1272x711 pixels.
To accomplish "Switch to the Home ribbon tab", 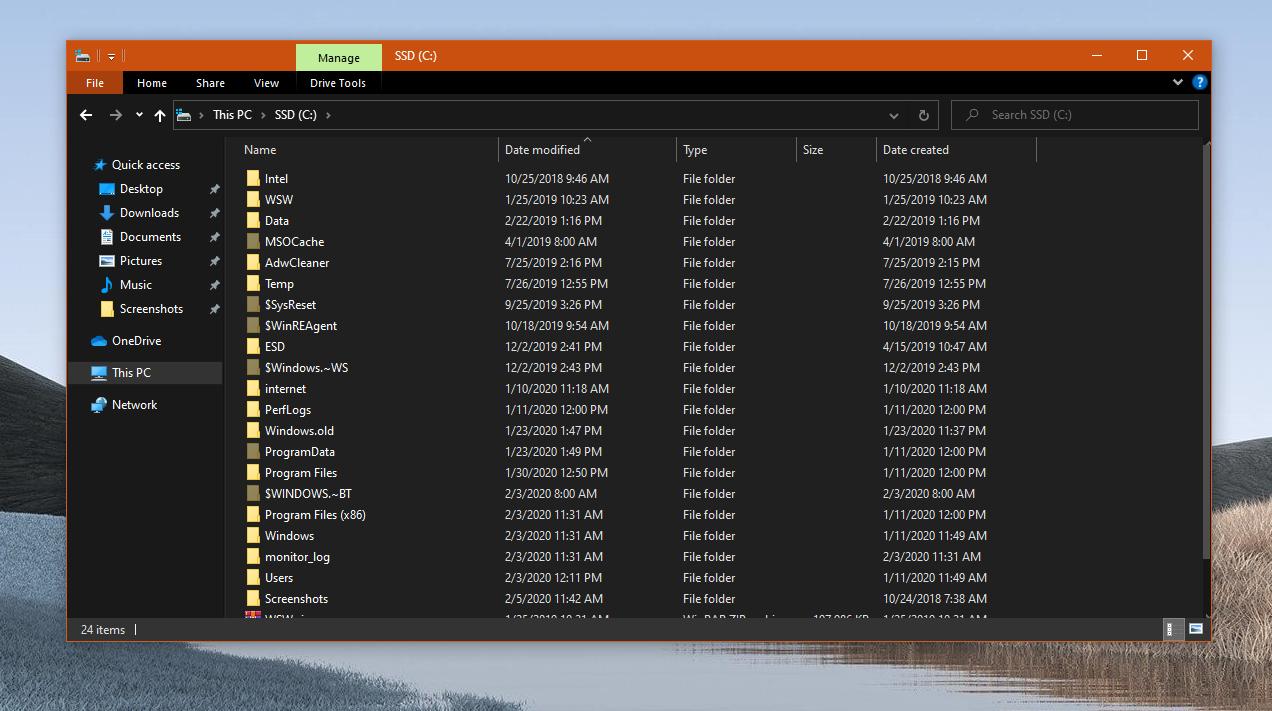I will coord(152,83).
